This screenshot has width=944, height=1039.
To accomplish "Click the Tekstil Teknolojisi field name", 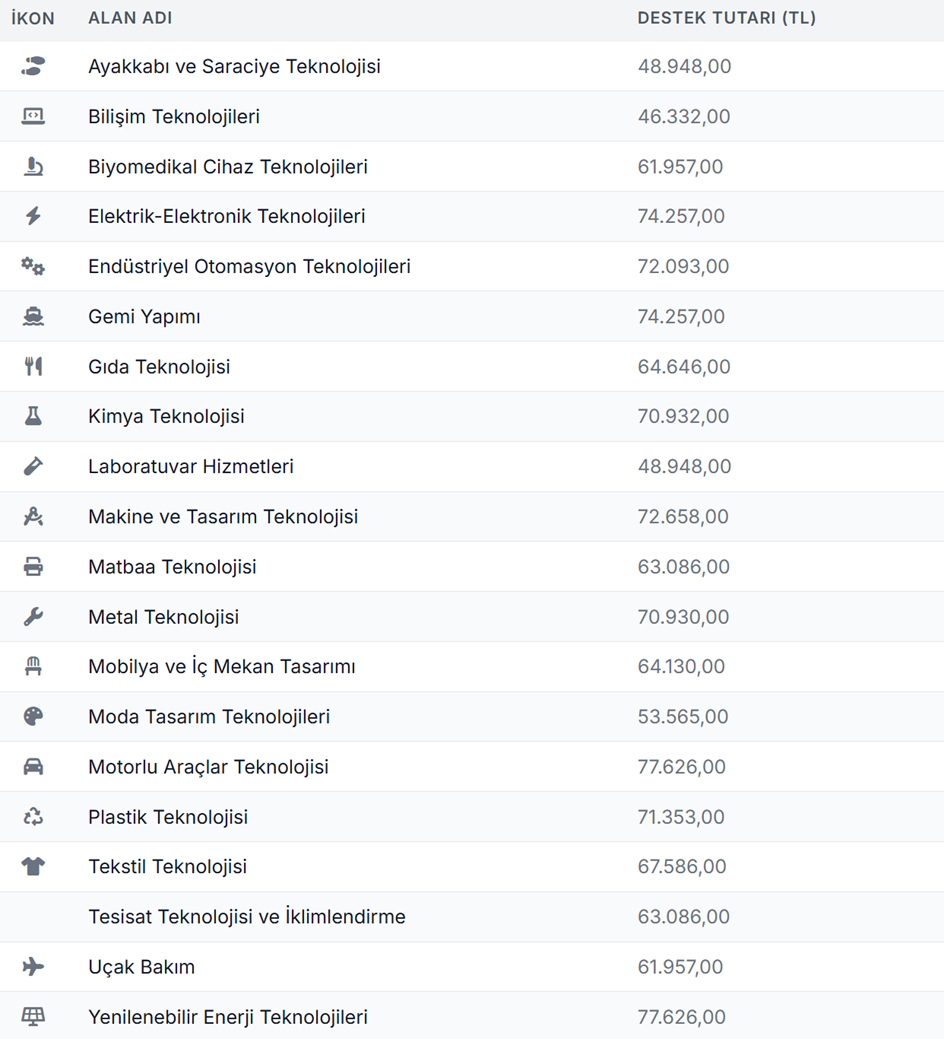I will [x=167, y=867].
